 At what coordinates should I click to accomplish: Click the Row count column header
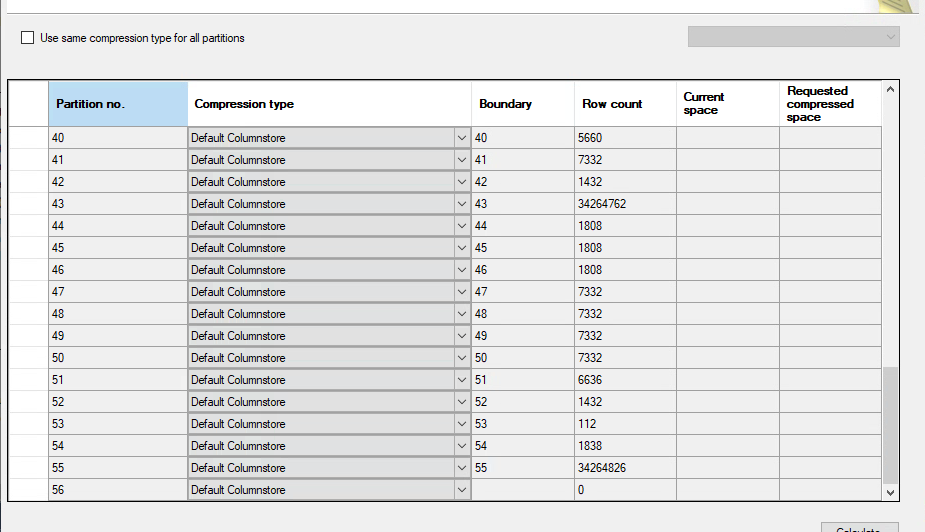(624, 104)
